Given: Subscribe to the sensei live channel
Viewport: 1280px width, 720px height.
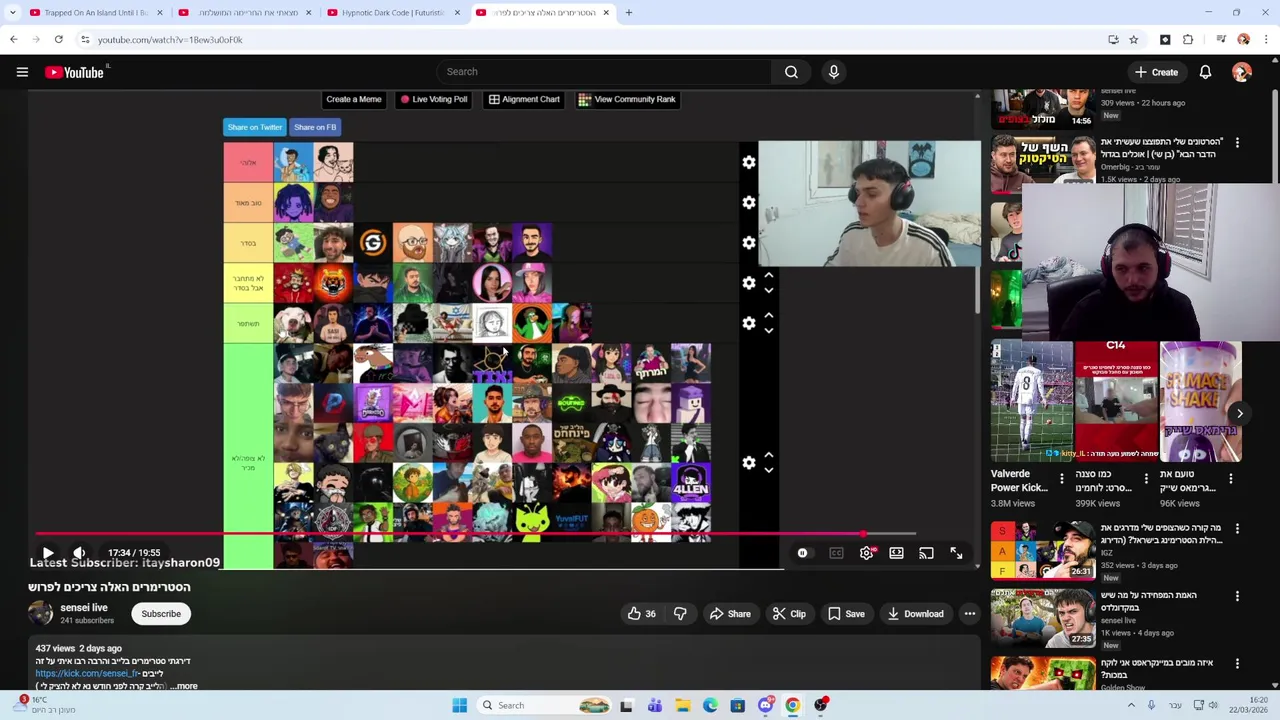Looking at the screenshot, I should click(161, 614).
